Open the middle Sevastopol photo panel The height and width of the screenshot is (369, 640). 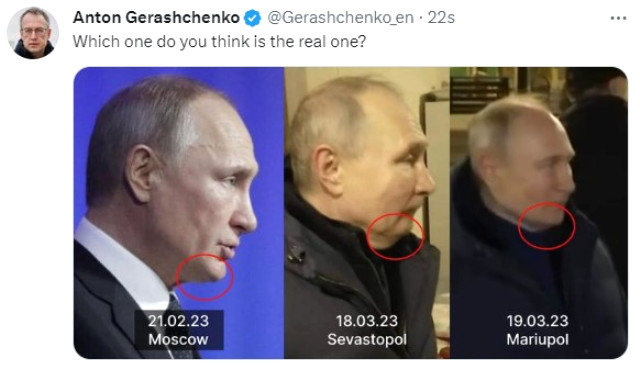point(367,213)
